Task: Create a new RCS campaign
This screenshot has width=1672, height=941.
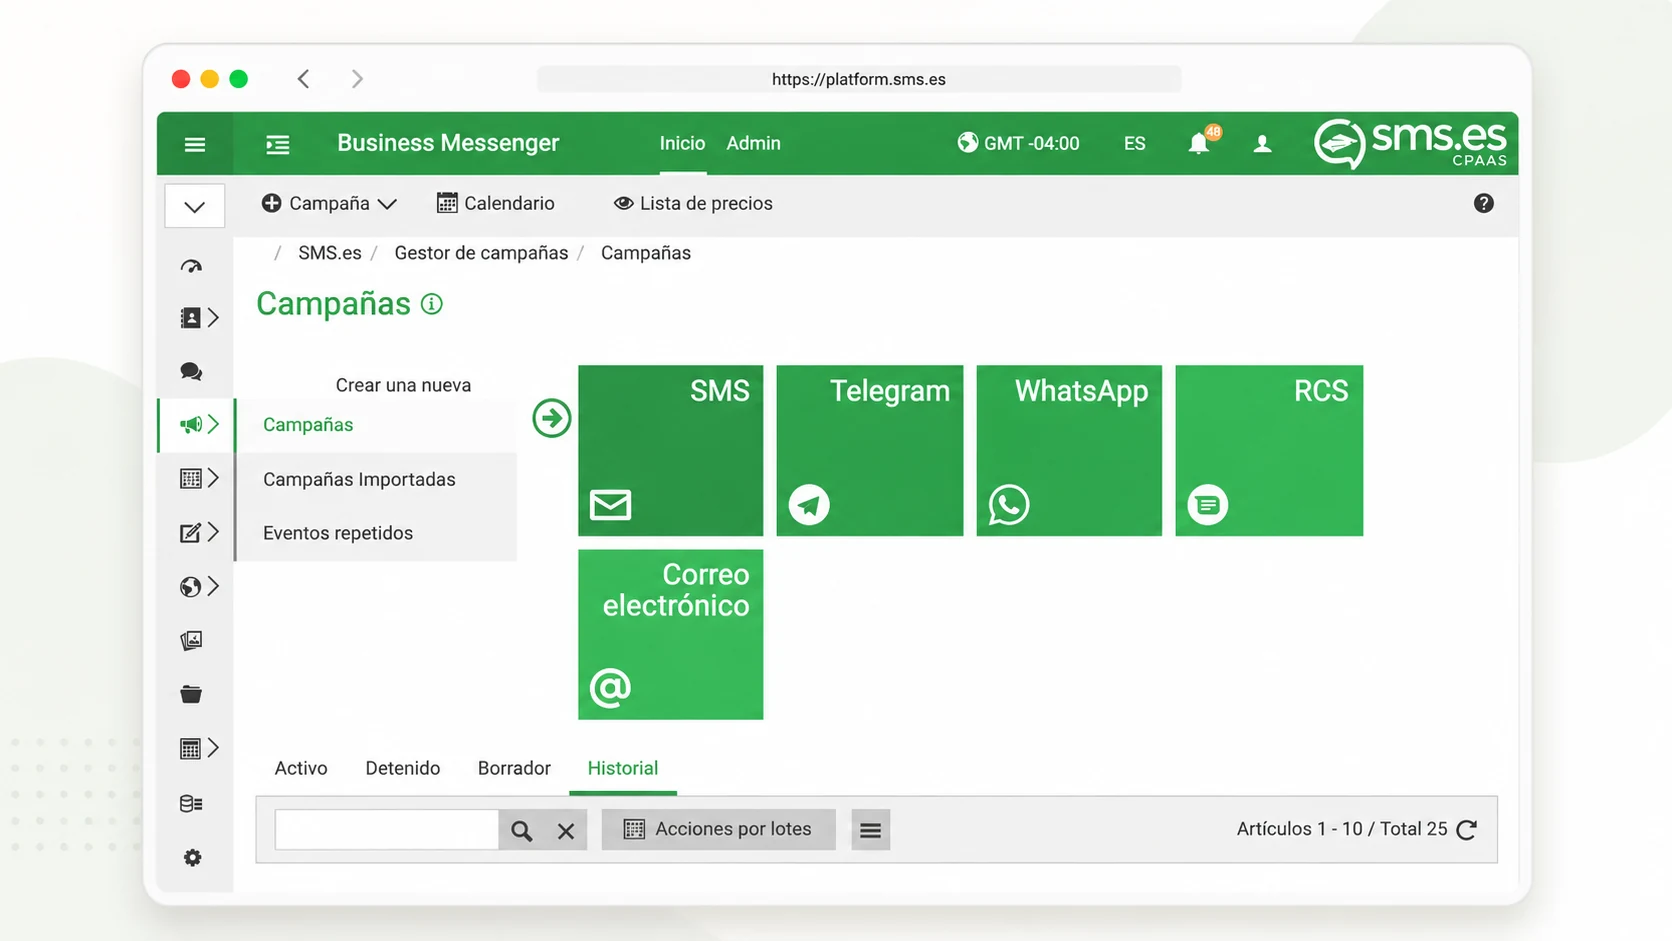Action: pyautogui.click(x=1269, y=450)
